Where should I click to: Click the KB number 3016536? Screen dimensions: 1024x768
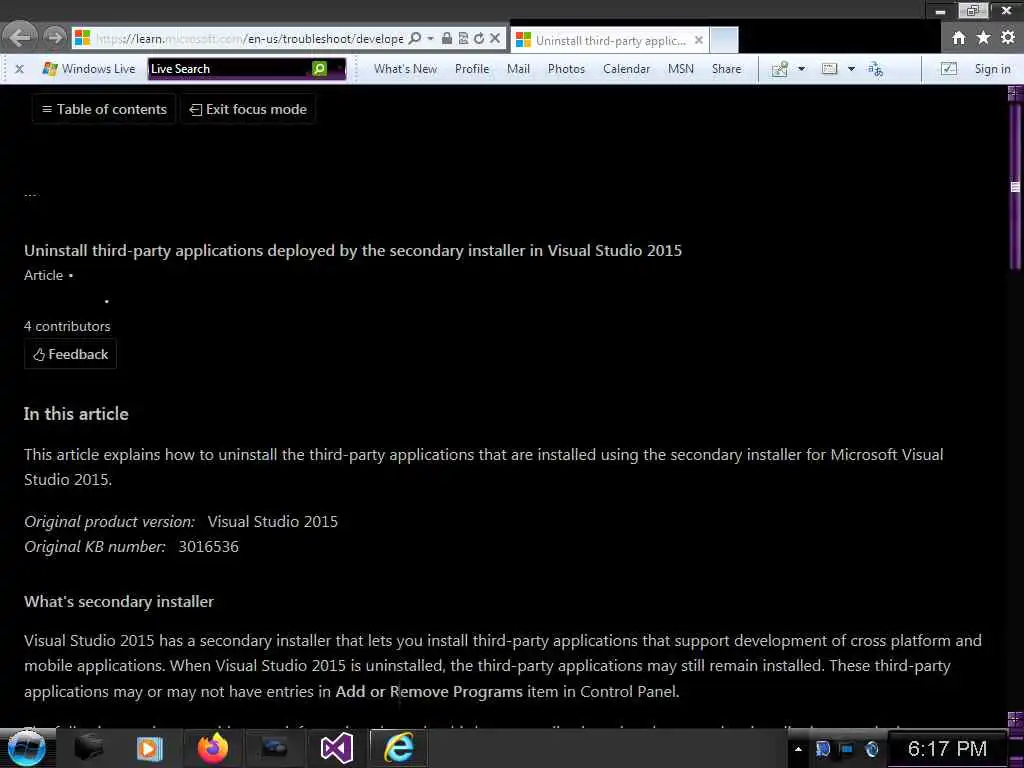(208, 547)
